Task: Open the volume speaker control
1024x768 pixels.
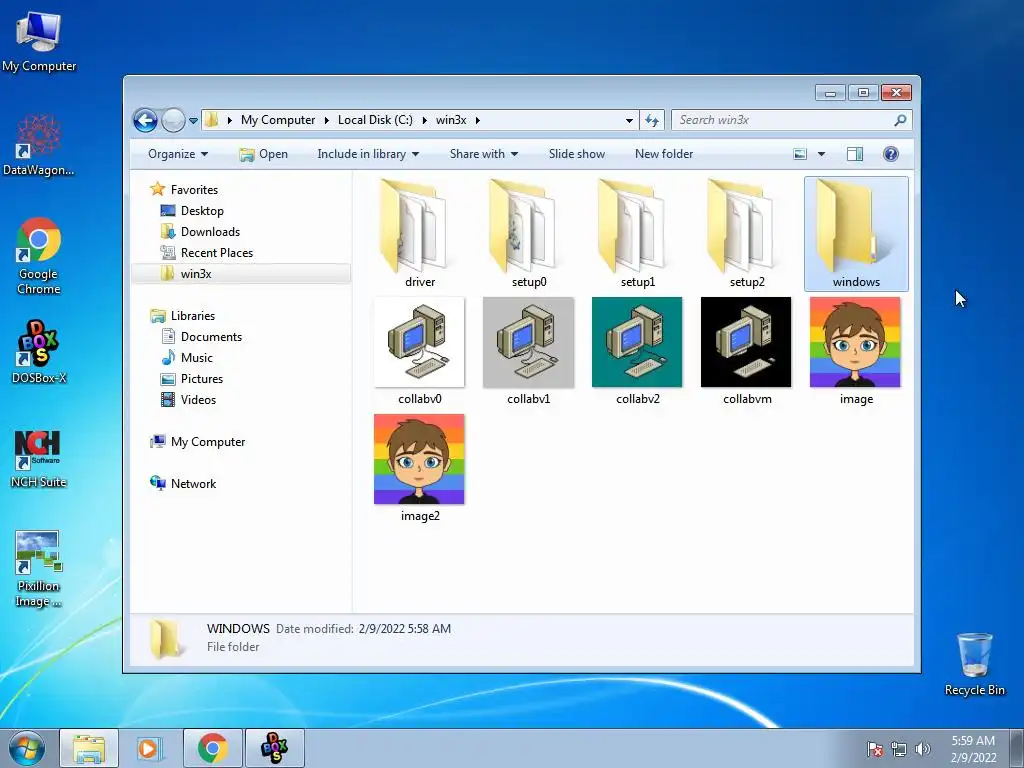Action: point(922,749)
